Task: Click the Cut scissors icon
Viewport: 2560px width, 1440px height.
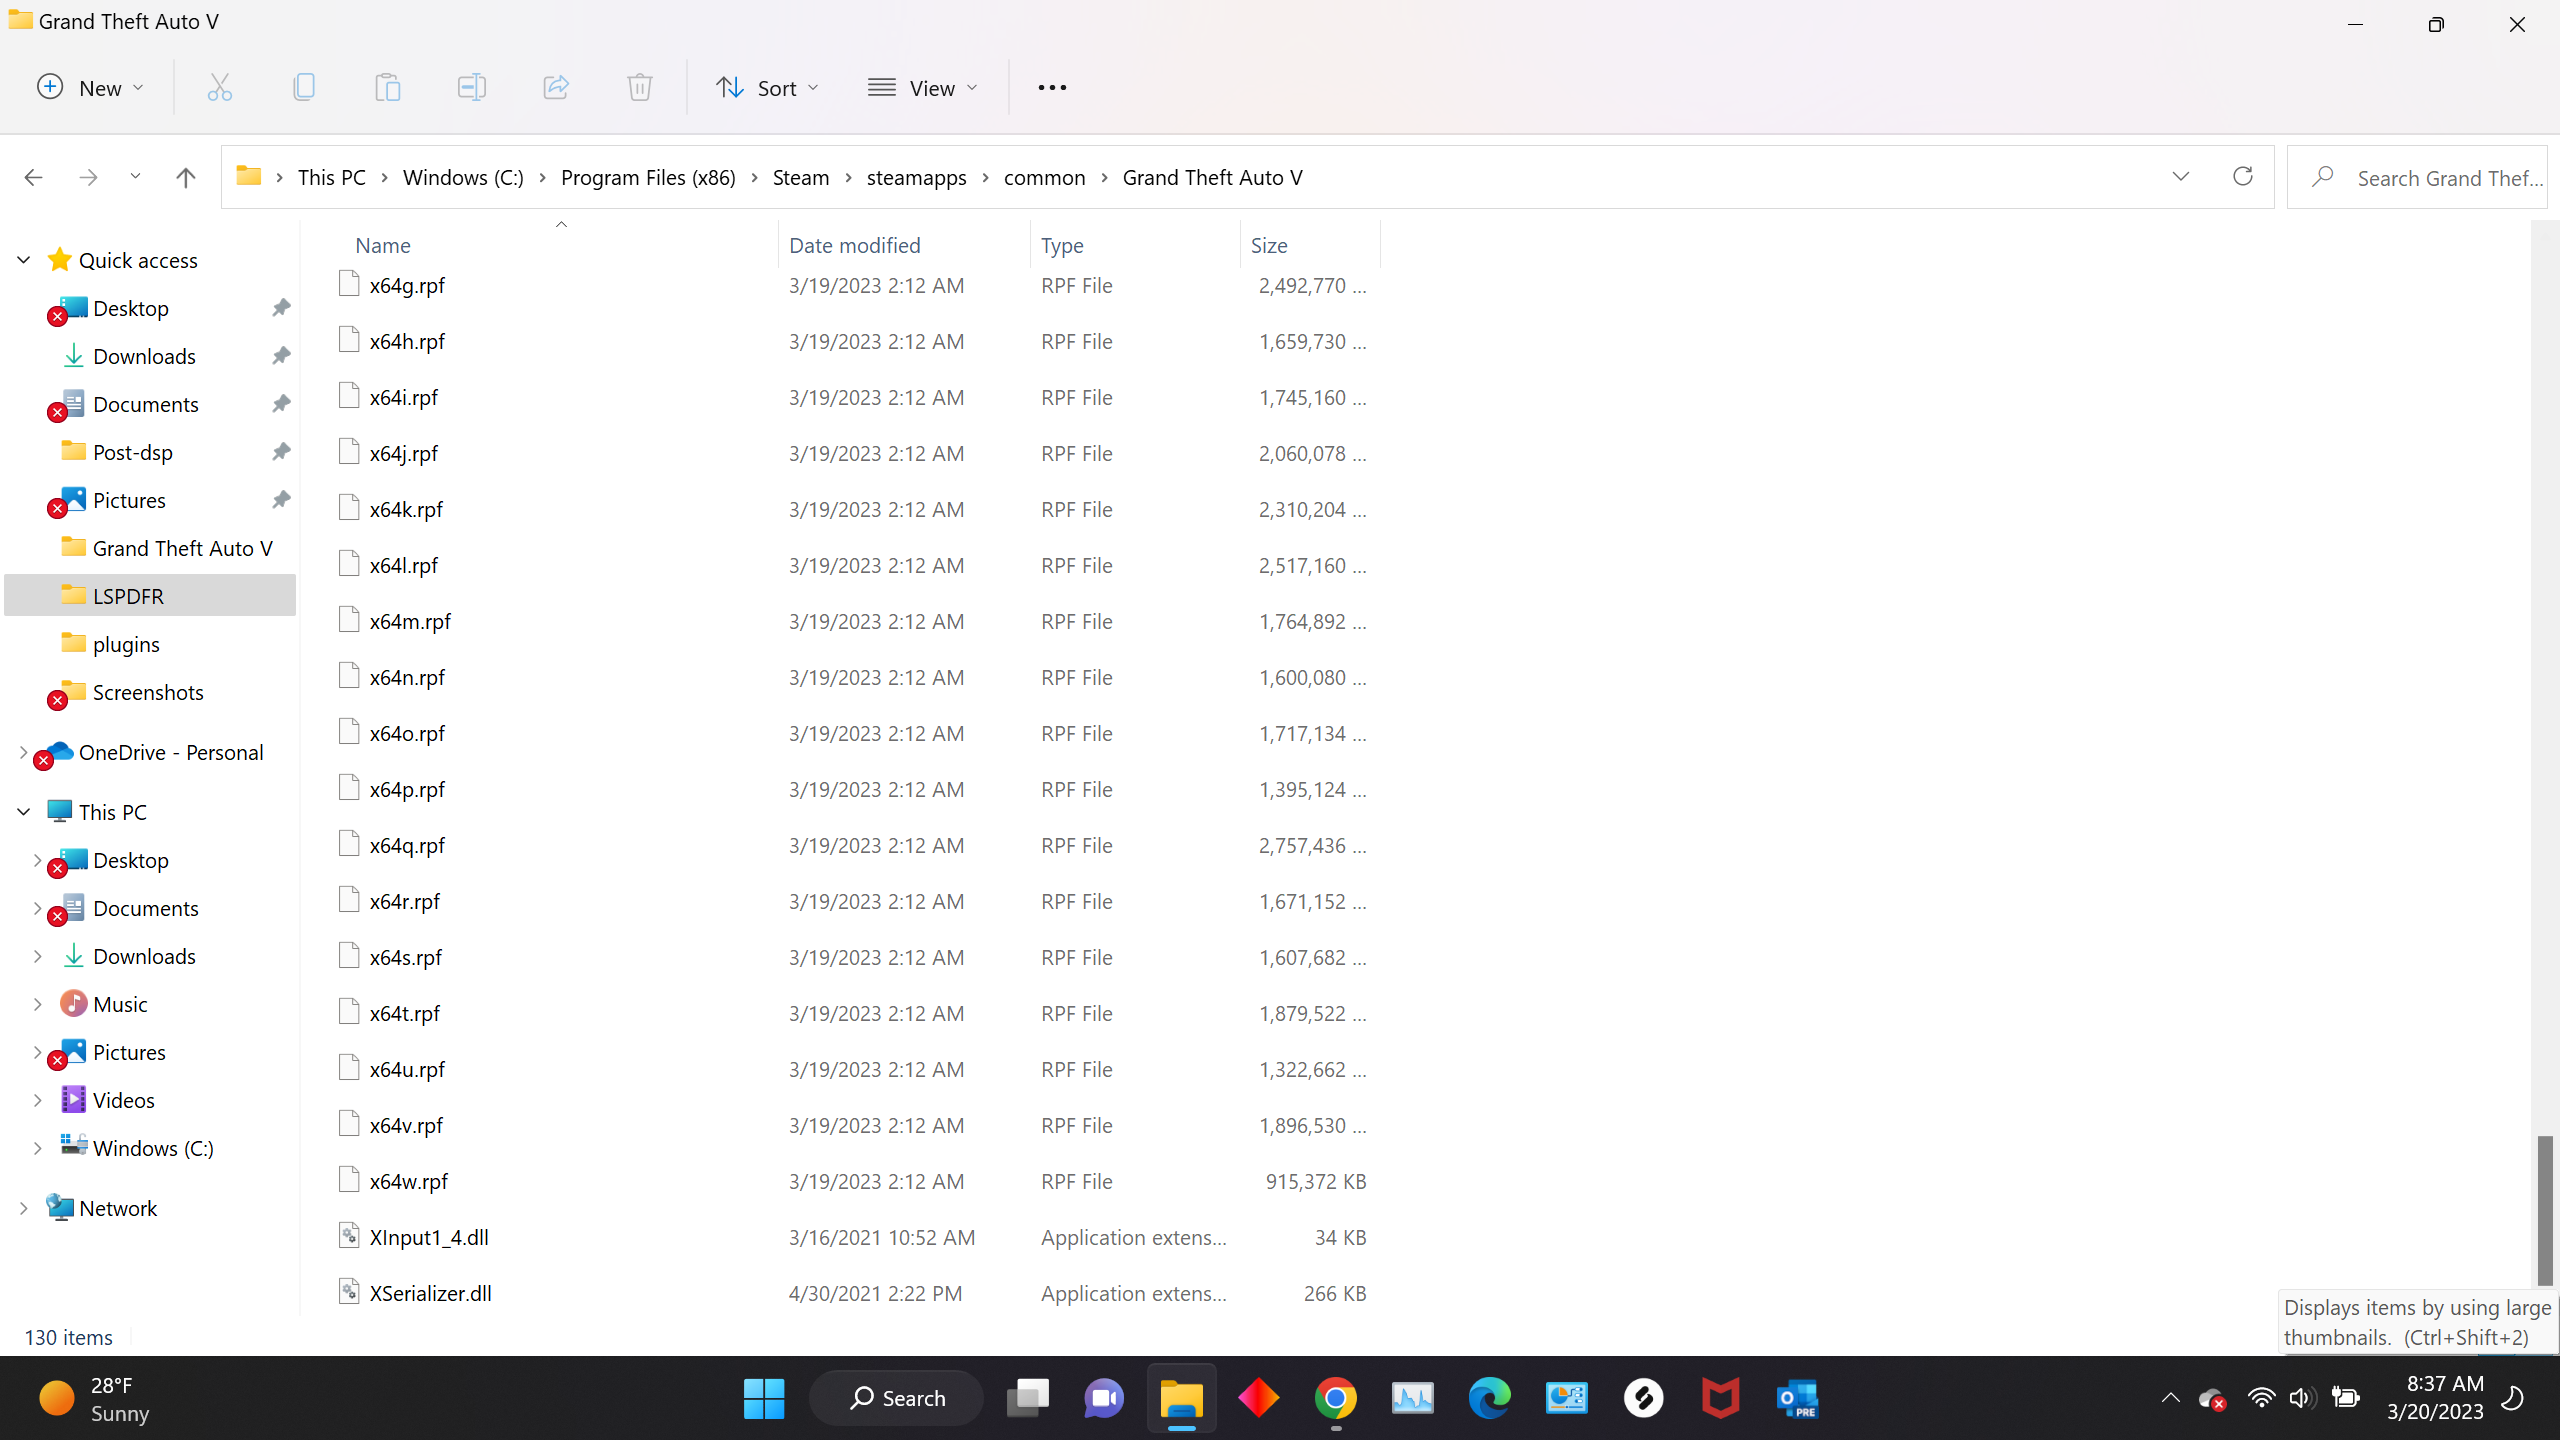Action: pos(220,88)
